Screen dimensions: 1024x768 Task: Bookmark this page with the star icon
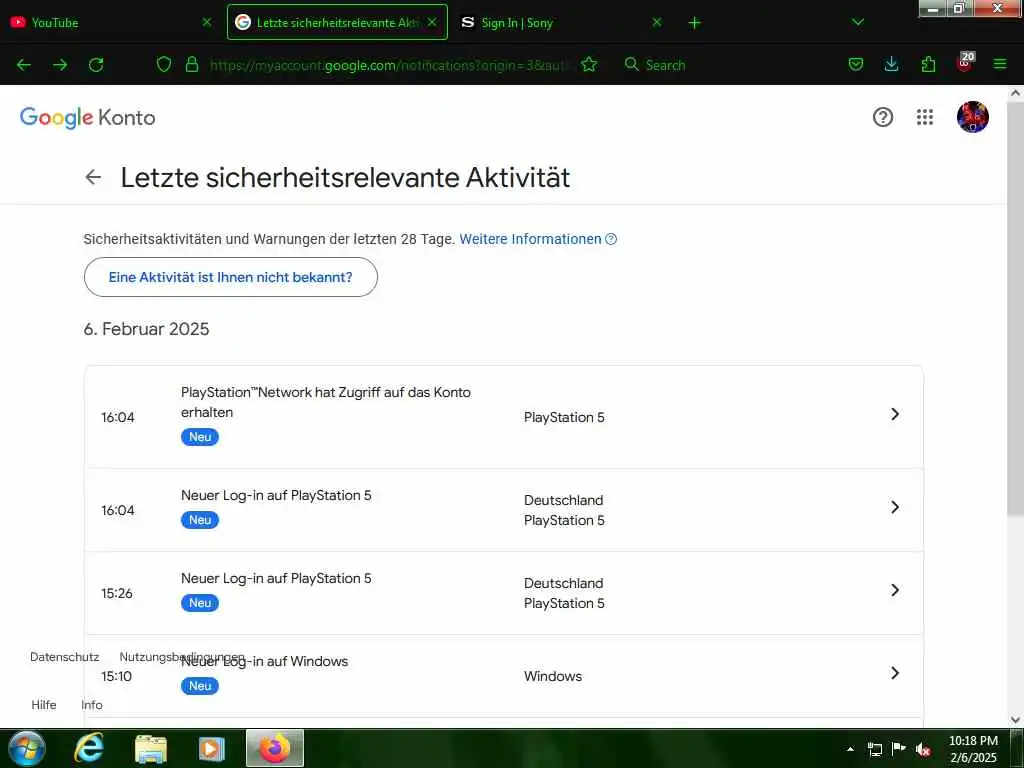[589, 64]
